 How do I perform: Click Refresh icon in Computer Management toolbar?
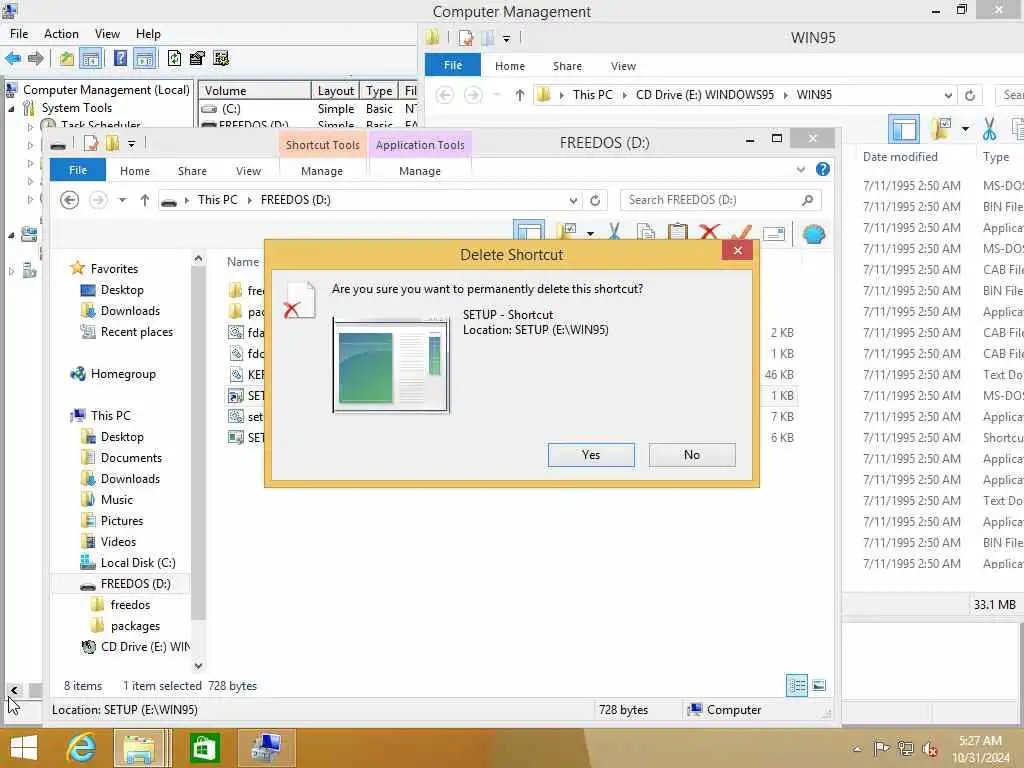[174, 59]
